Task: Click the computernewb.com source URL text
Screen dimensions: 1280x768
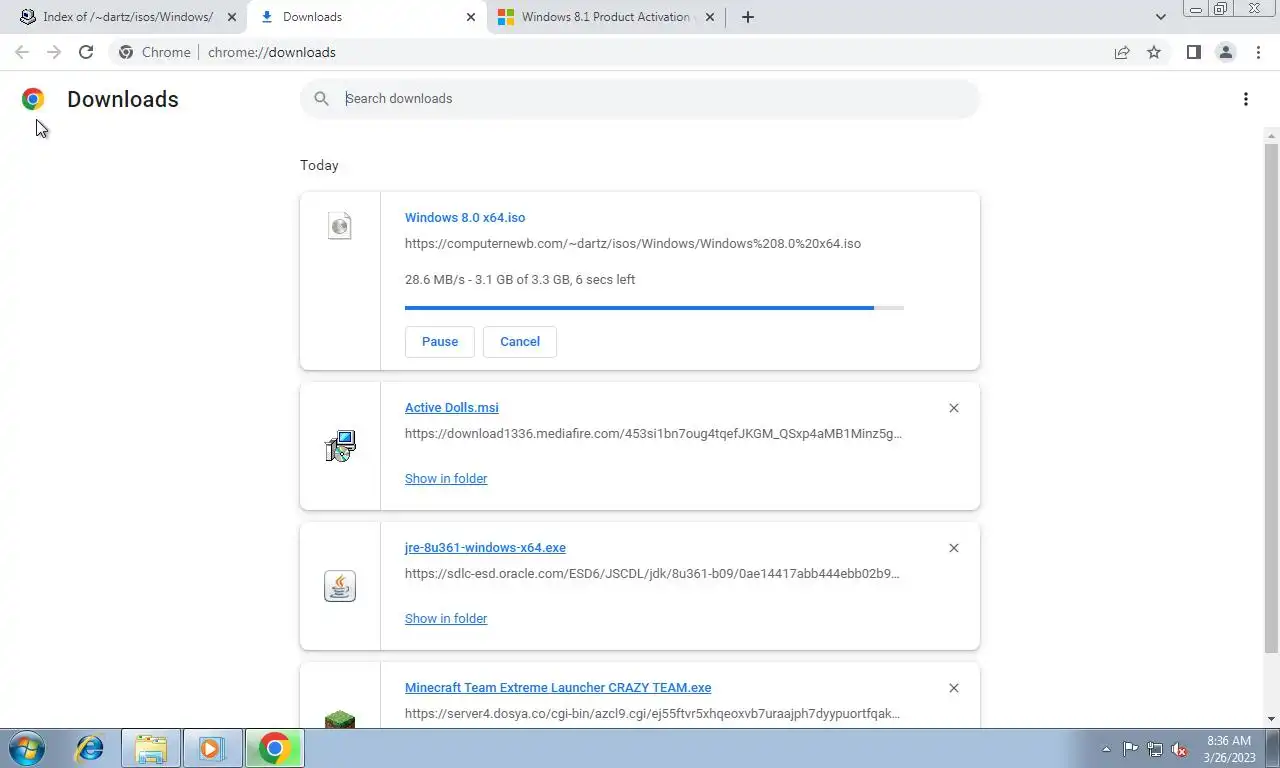Action: click(633, 244)
